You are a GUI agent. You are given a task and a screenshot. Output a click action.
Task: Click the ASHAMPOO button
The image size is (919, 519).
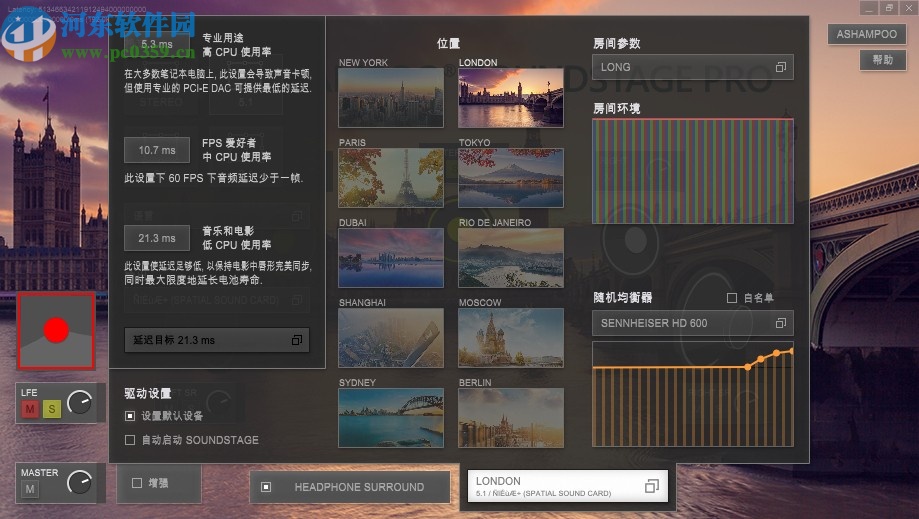tap(866, 34)
